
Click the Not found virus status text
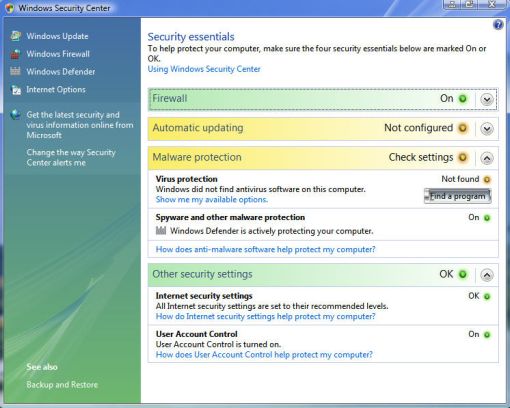(x=460, y=179)
